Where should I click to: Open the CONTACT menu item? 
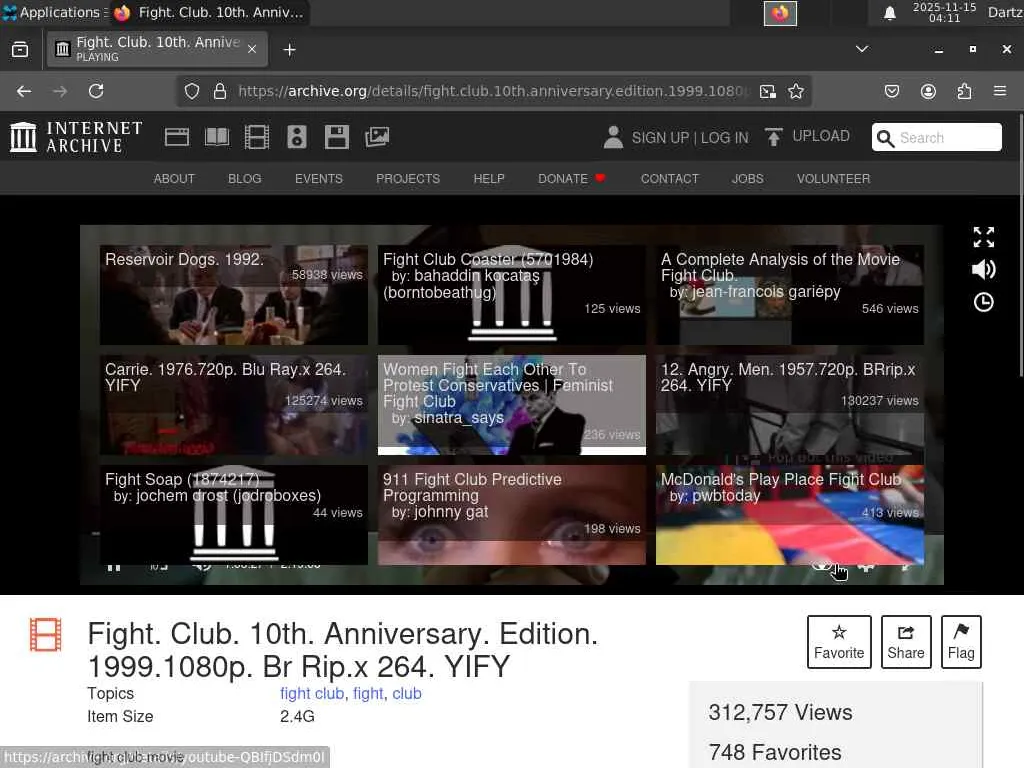coord(669,179)
